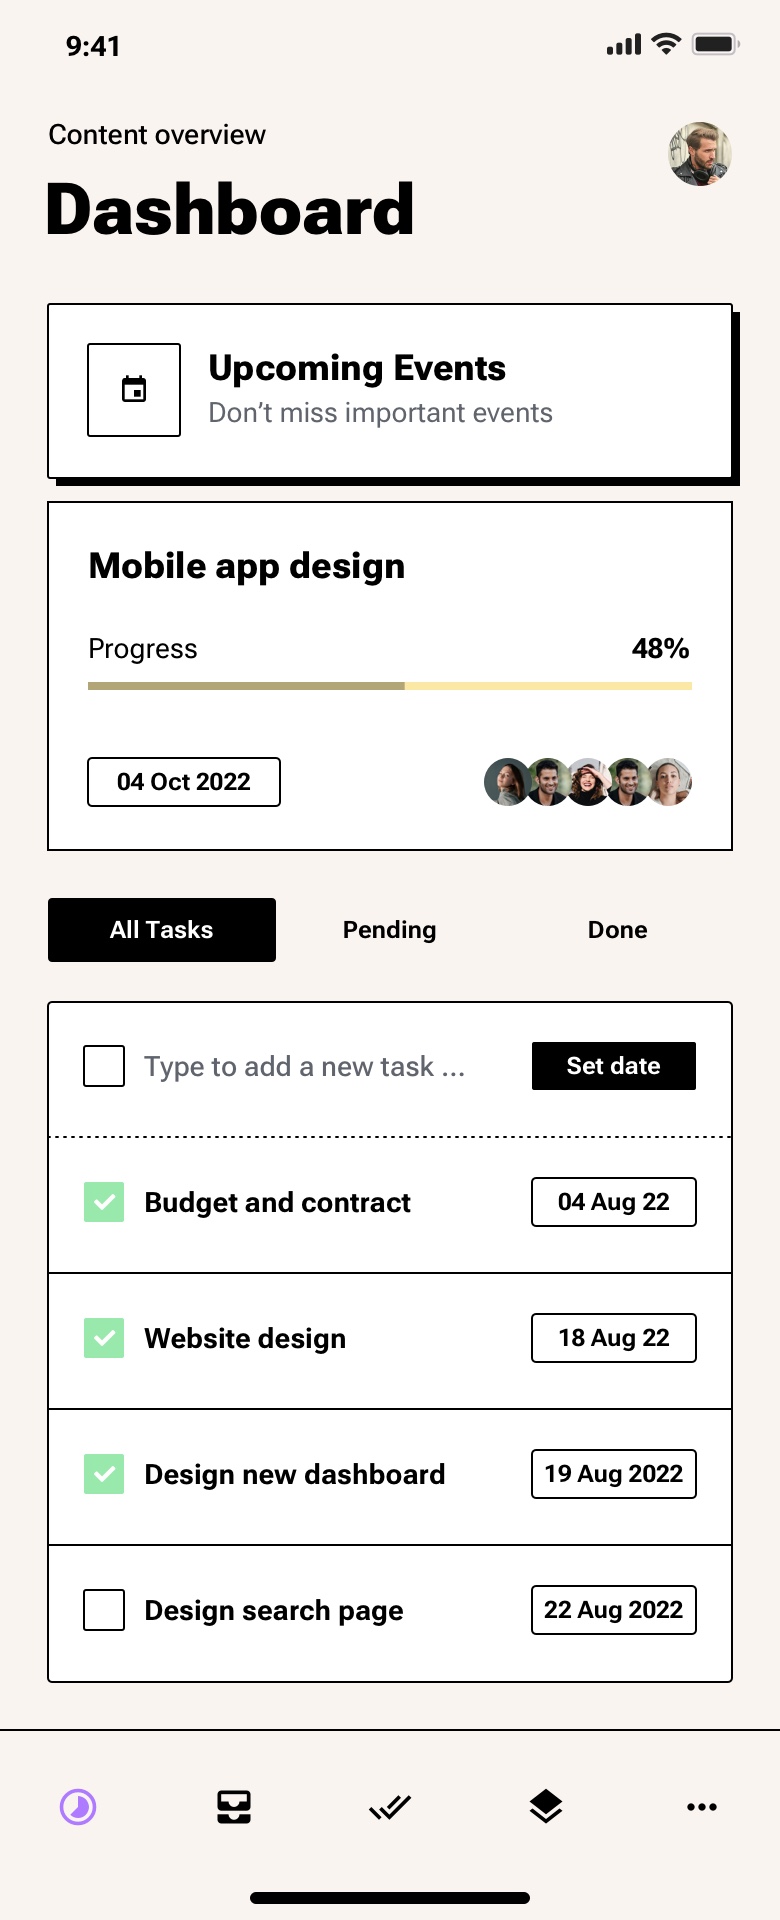Uncheck the Design new dashboard task
This screenshot has height=1920, width=780.
point(104,1474)
